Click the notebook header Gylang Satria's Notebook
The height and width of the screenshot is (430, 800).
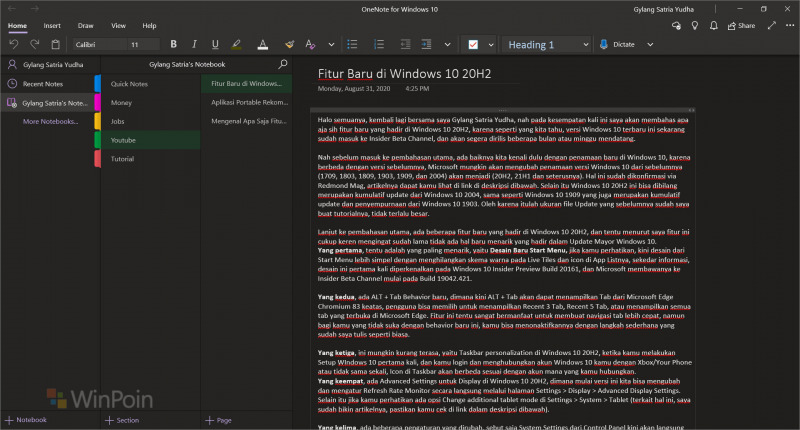187,64
